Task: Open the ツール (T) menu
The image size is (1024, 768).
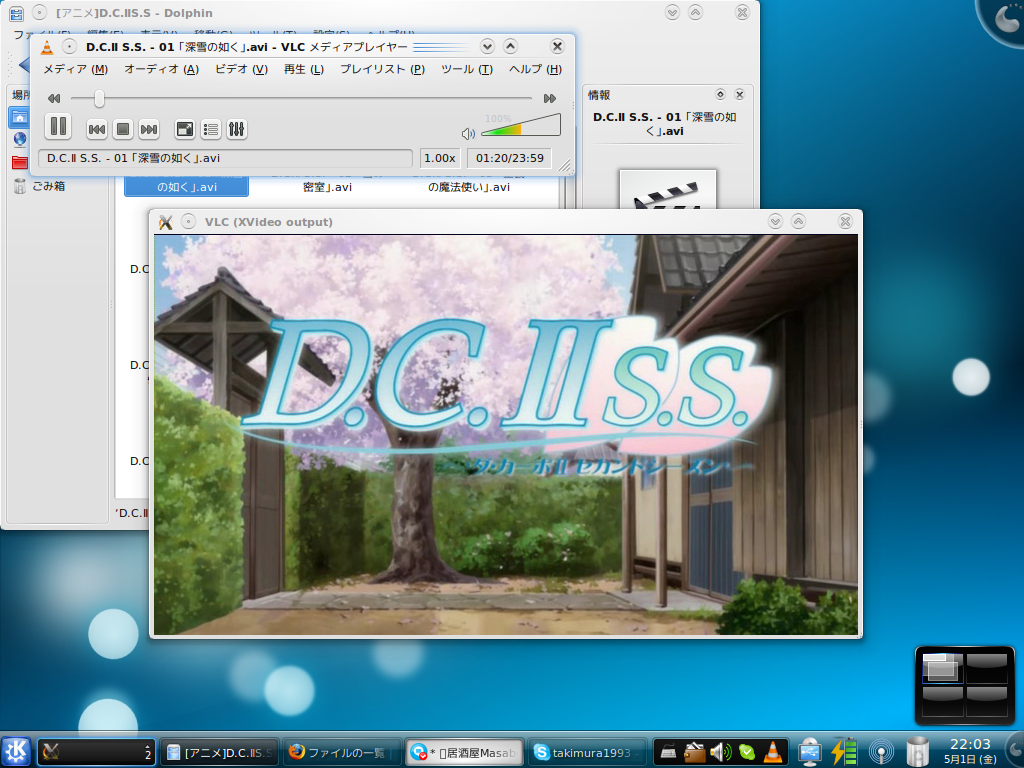Action: tap(467, 69)
